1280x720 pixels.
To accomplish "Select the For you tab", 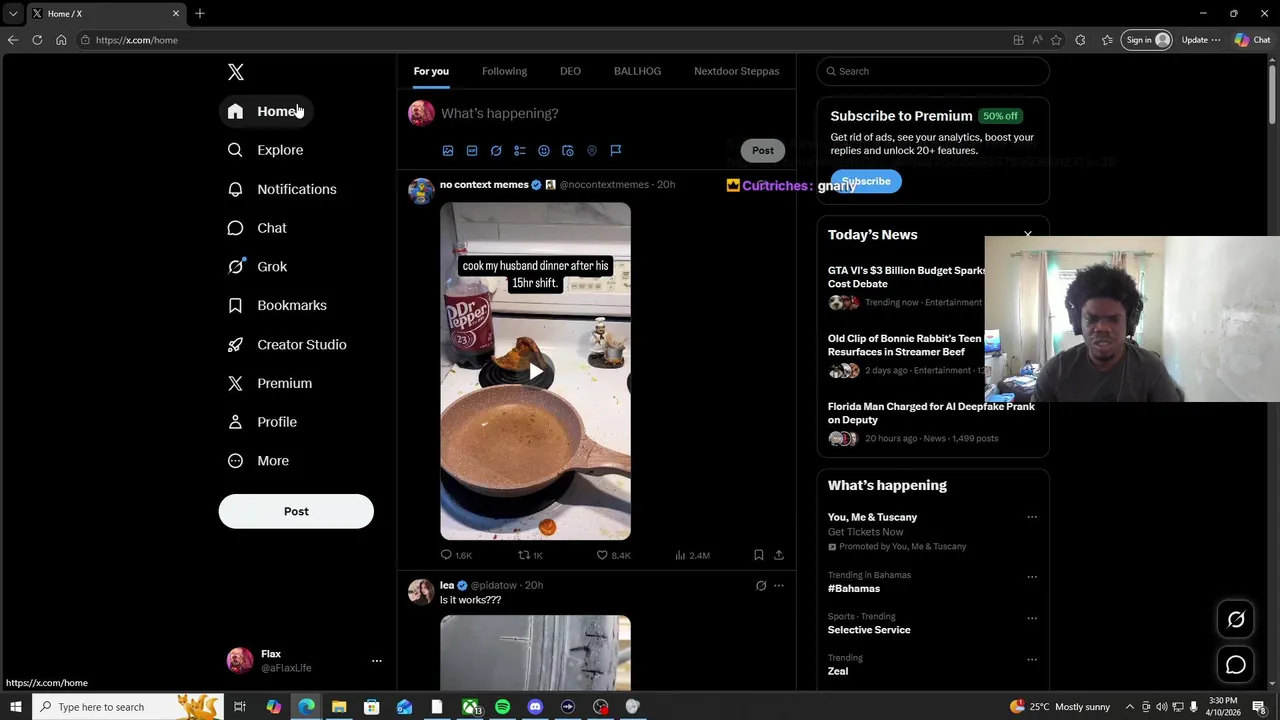I will pyautogui.click(x=431, y=71).
